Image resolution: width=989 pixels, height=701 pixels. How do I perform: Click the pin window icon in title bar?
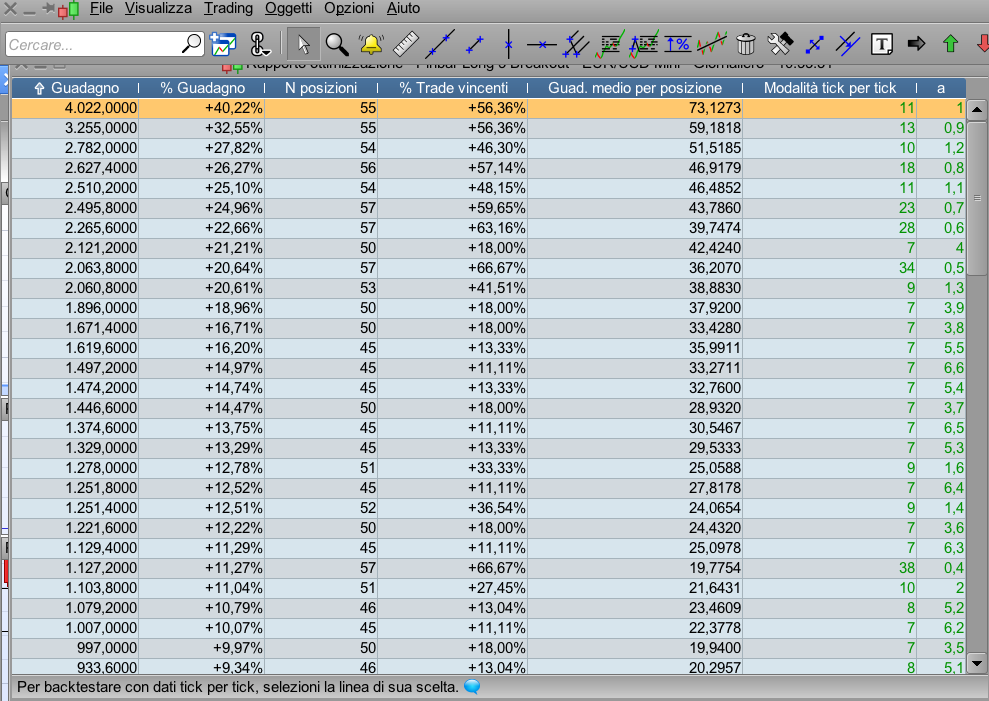[x=48, y=8]
